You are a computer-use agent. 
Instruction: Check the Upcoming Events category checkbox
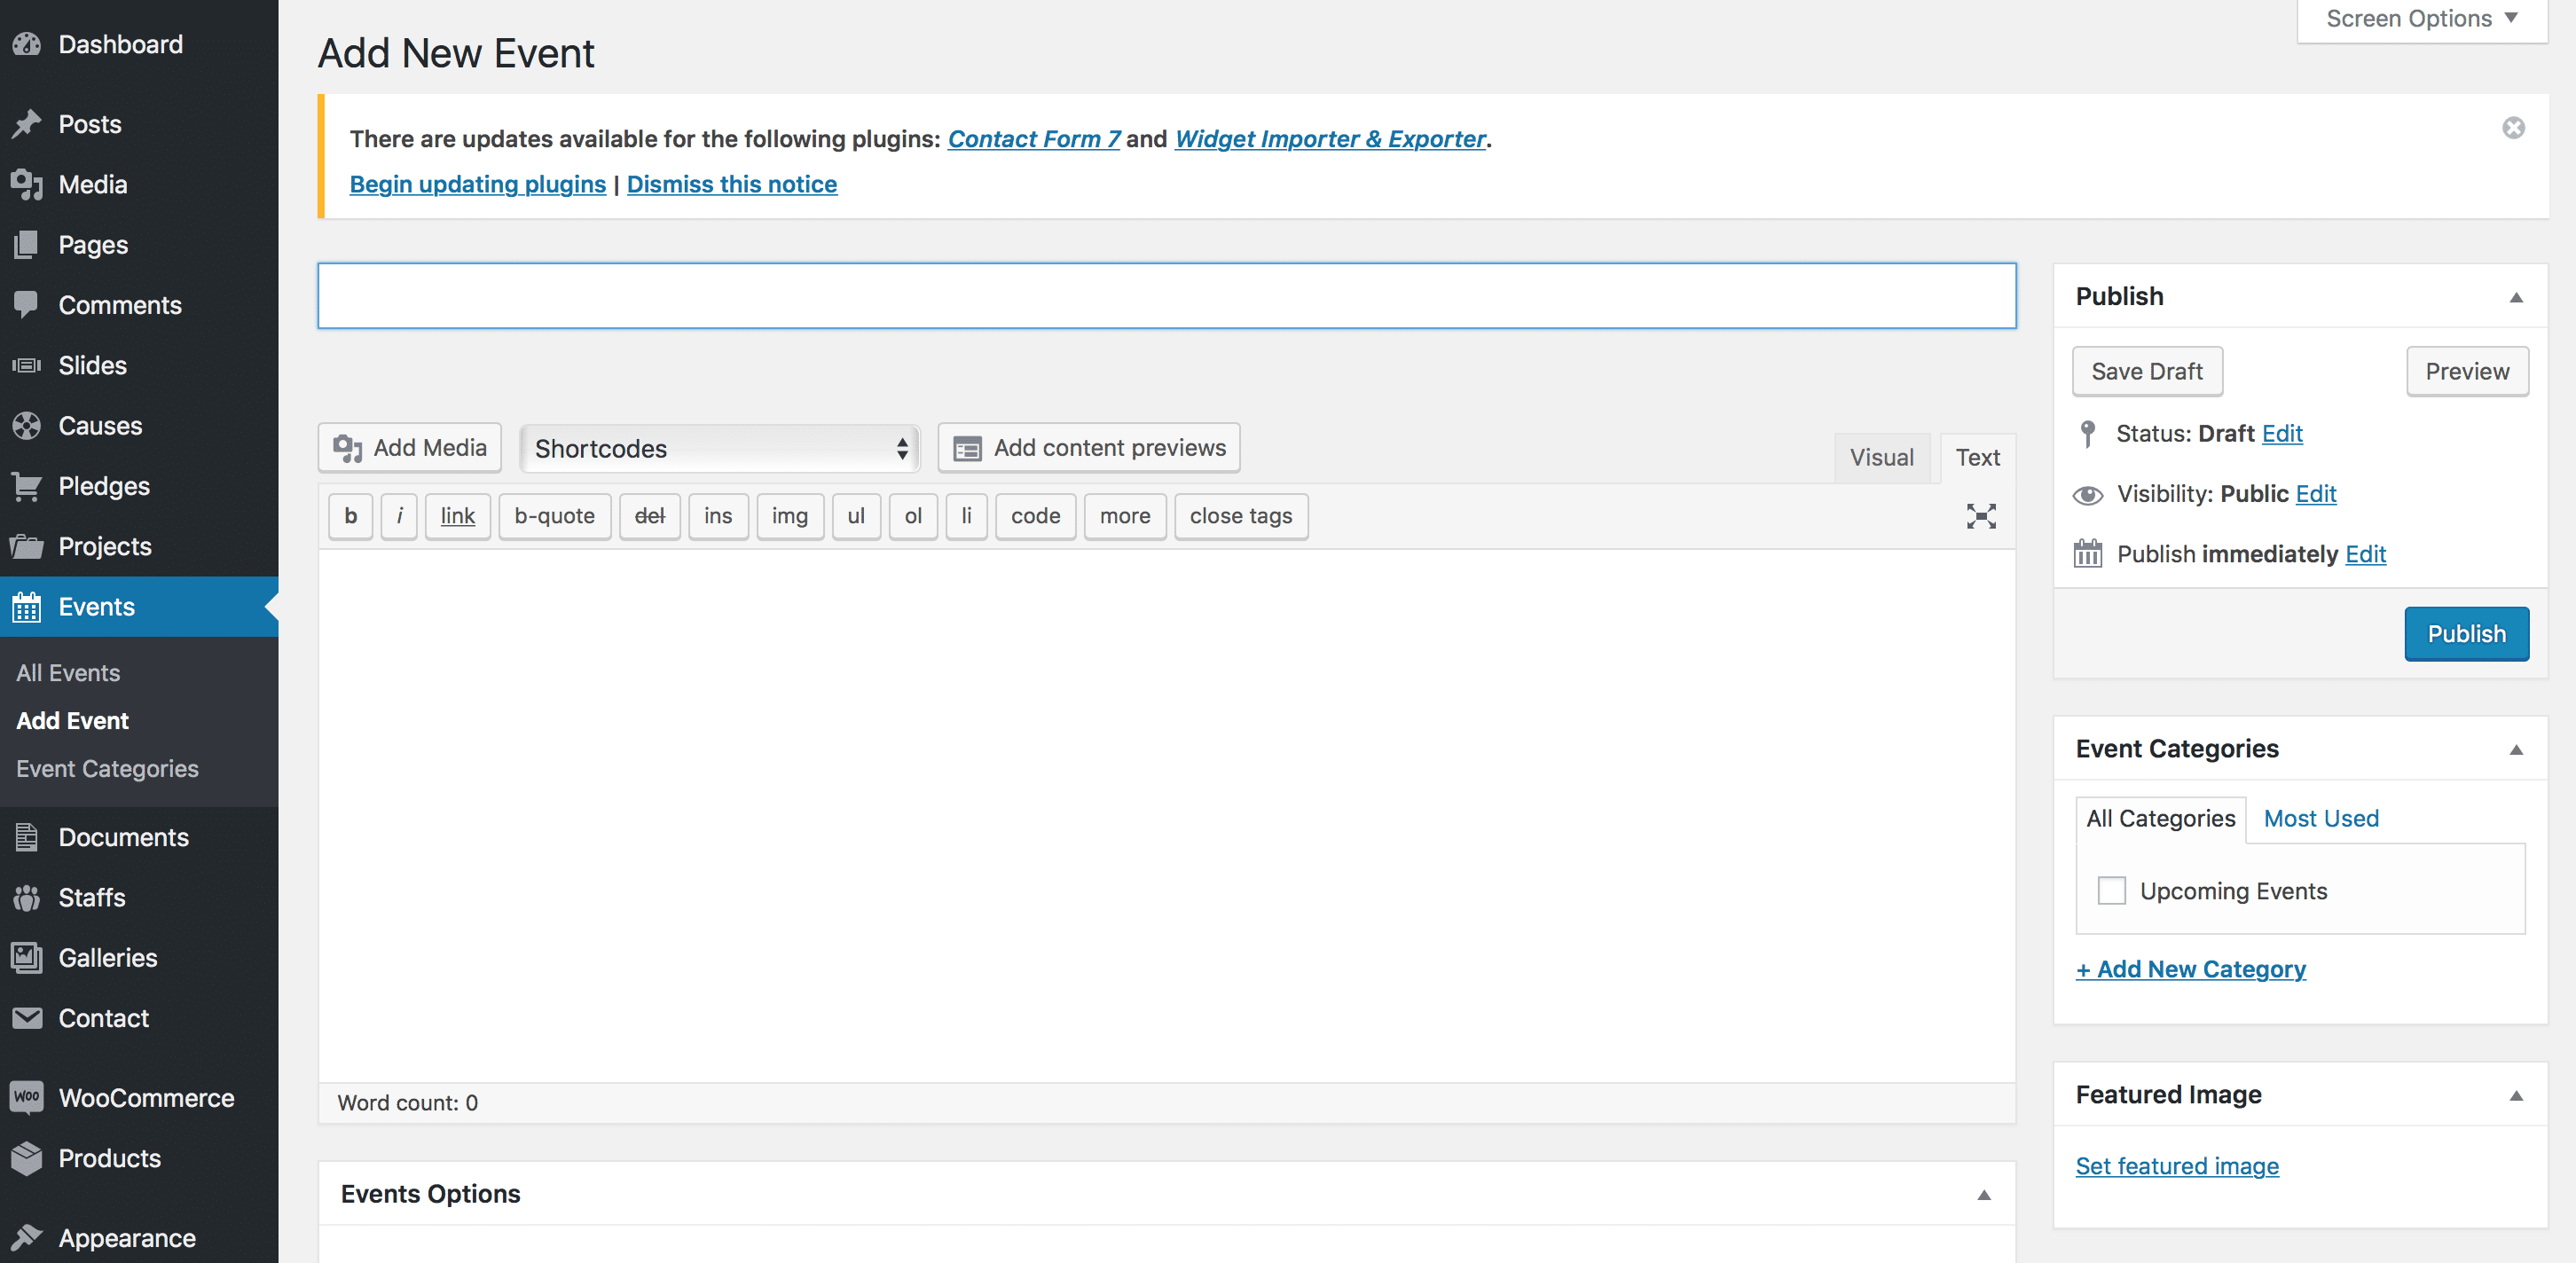click(2111, 890)
